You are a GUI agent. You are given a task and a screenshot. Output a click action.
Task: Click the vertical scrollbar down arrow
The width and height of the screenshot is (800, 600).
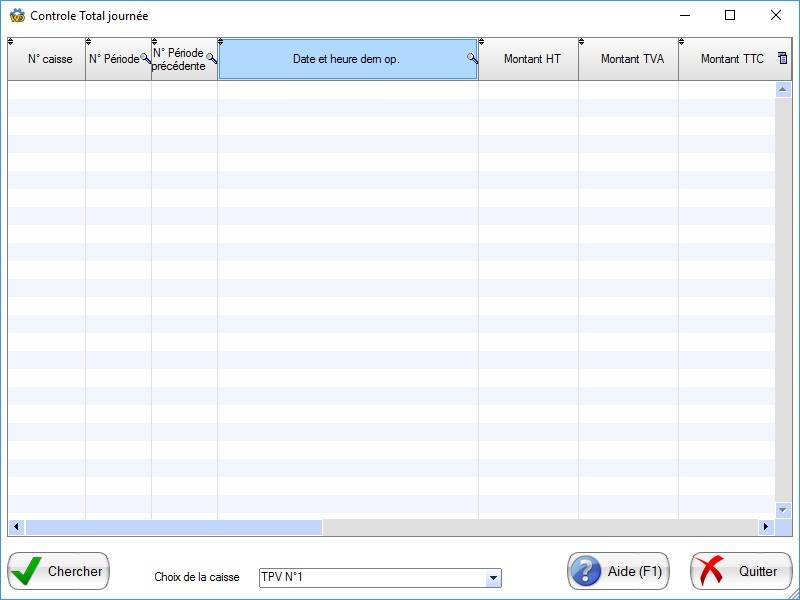783,509
